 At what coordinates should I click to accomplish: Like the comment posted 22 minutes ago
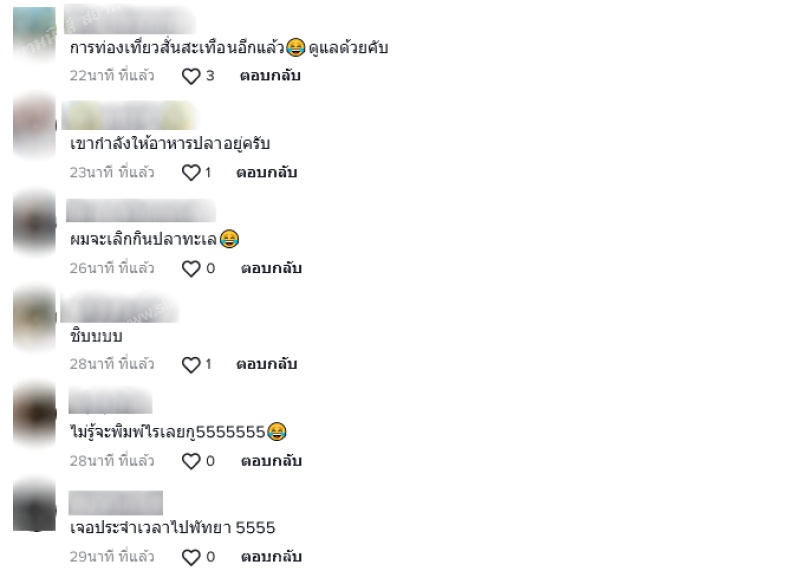[x=191, y=77]
